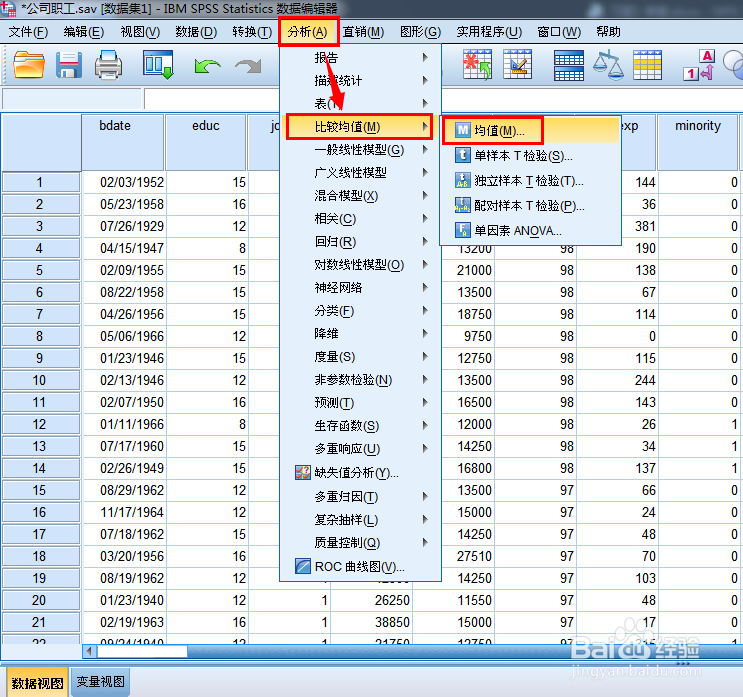Click the Open file folder icon
The image size is (743, 697).
pos(29,65)
